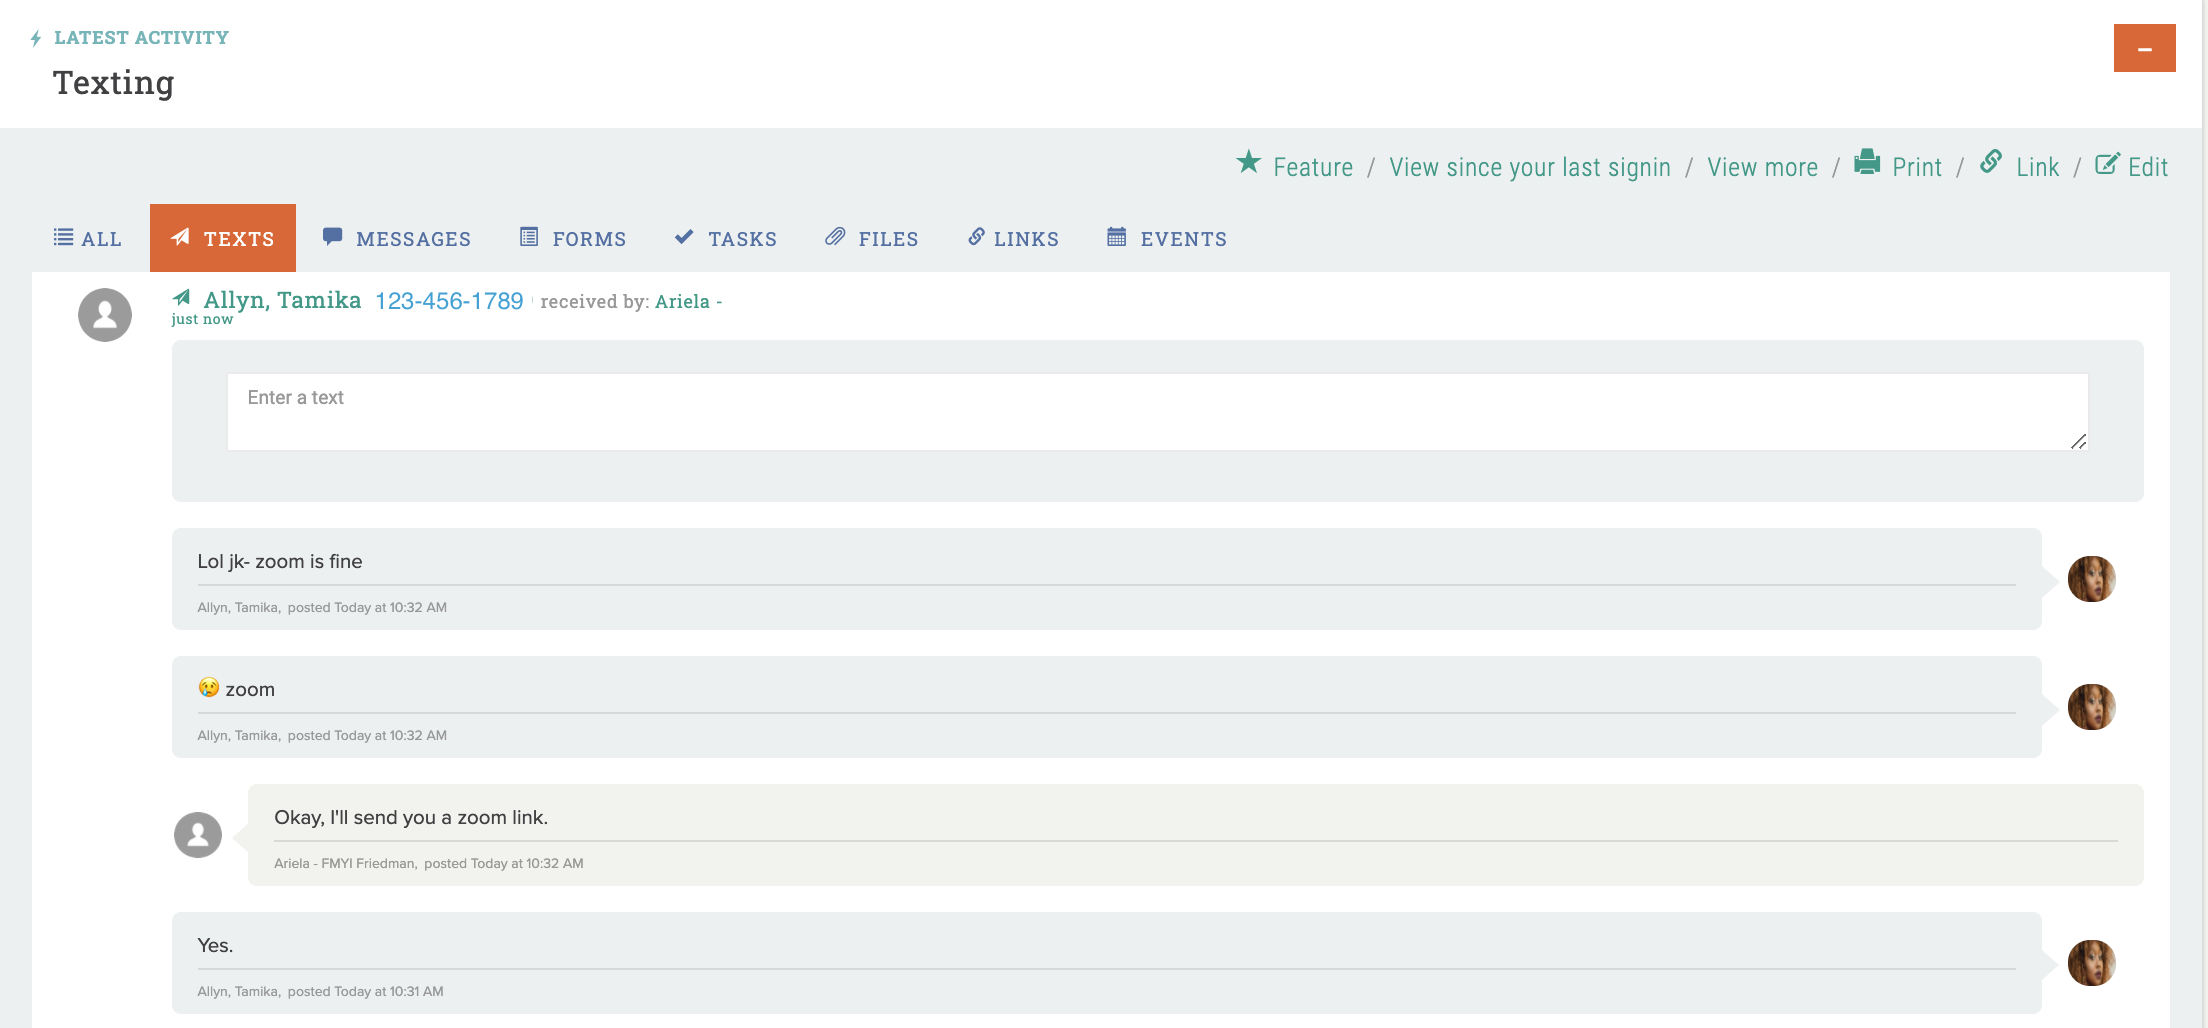Viewport: 2208px width, 1028px height.
Task: Click the Ariela recipient link
Action: click(682, 302)
